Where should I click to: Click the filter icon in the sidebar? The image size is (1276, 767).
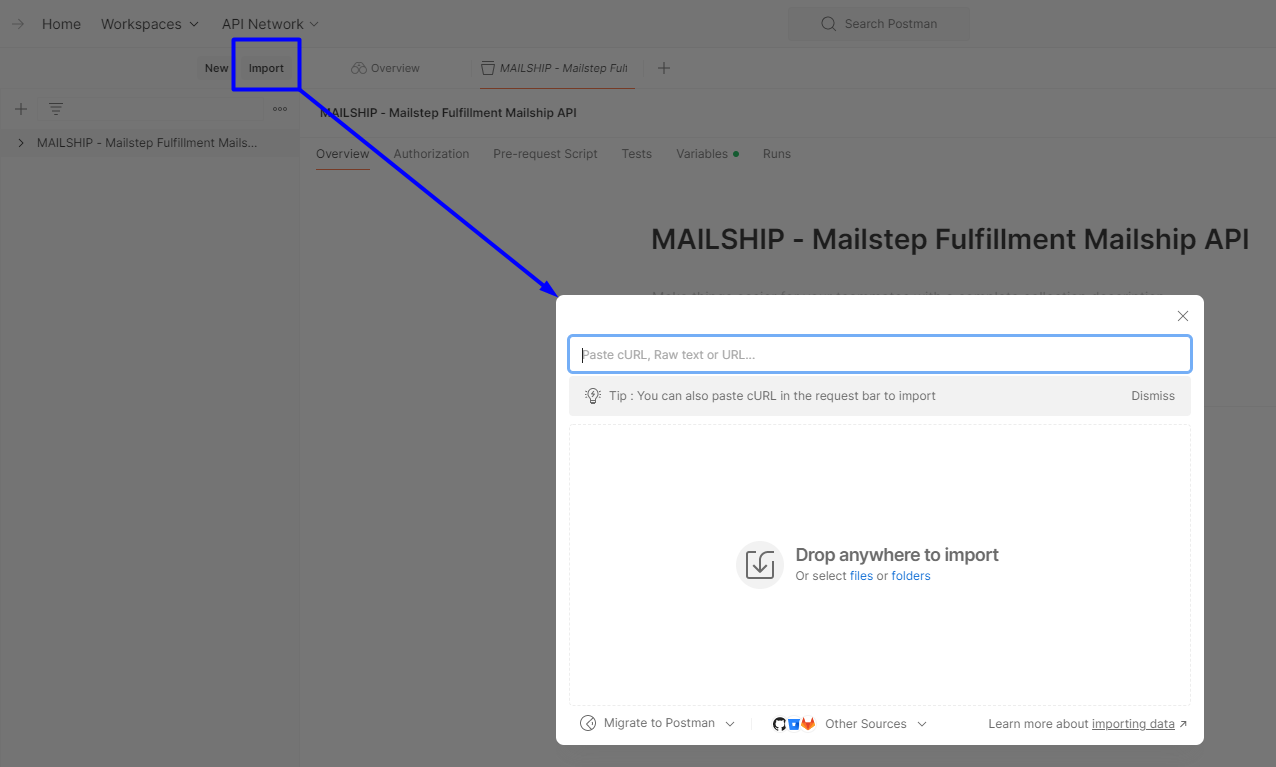(x=56, y=109)
